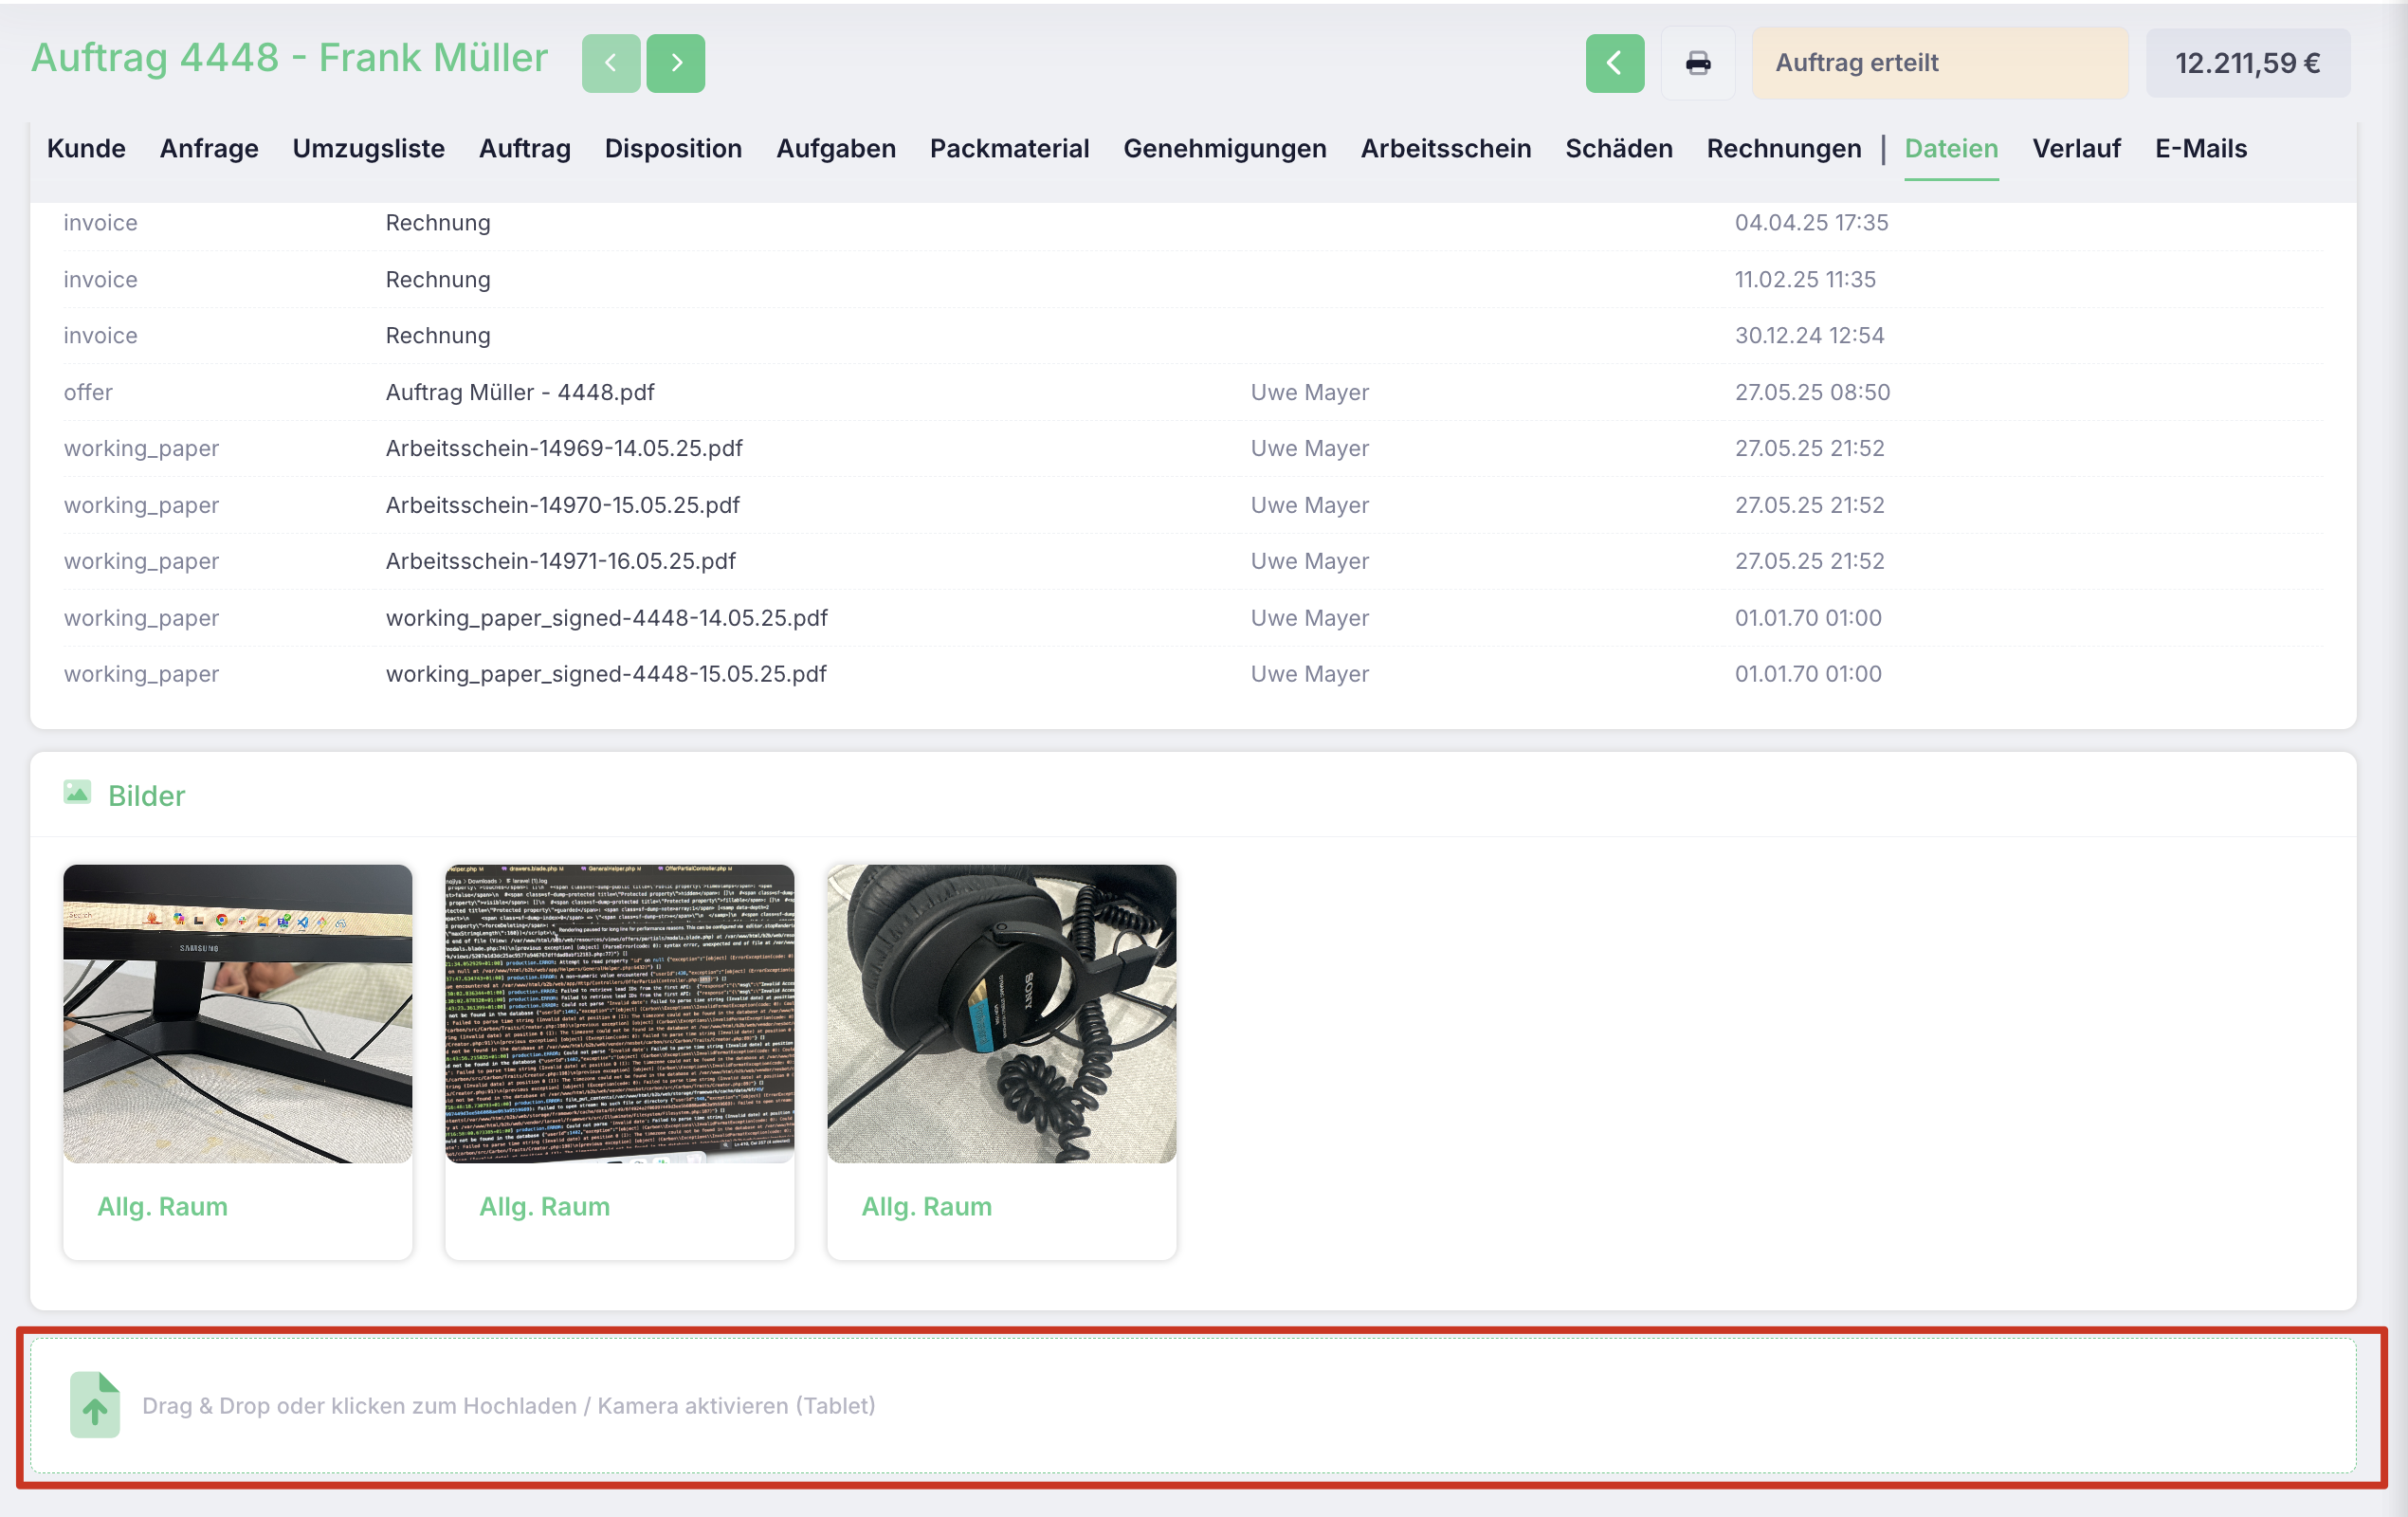
Task: Open the E-Mails tab
Action: pos(2200,149)
